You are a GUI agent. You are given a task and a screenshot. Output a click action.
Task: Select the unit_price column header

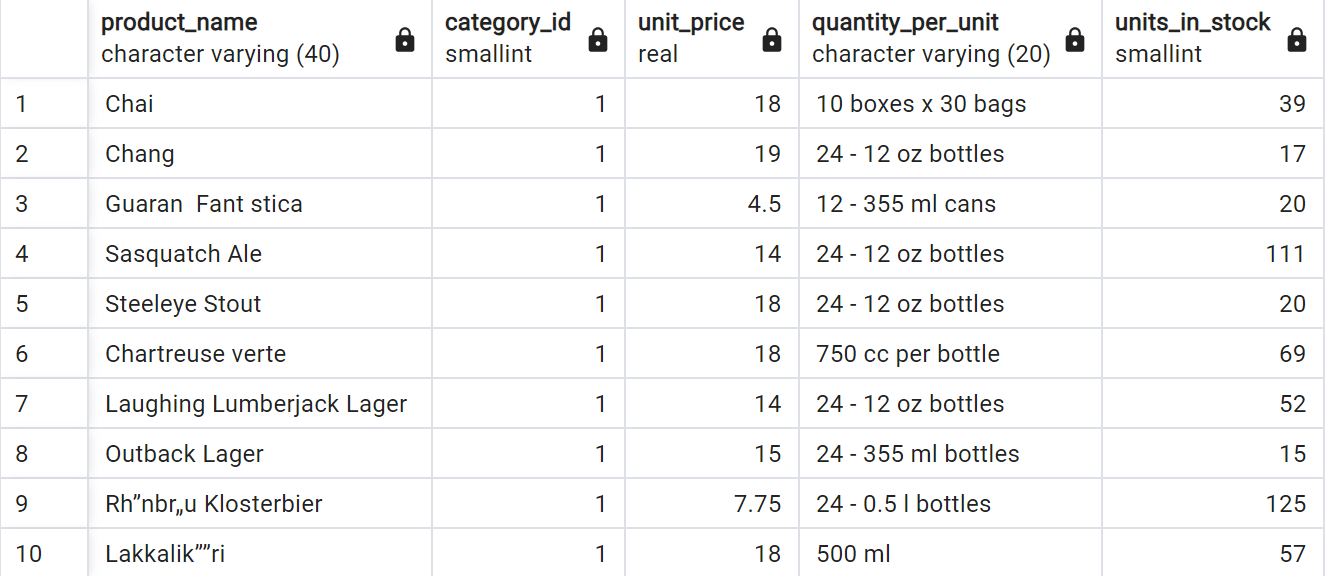click(712, 39)
